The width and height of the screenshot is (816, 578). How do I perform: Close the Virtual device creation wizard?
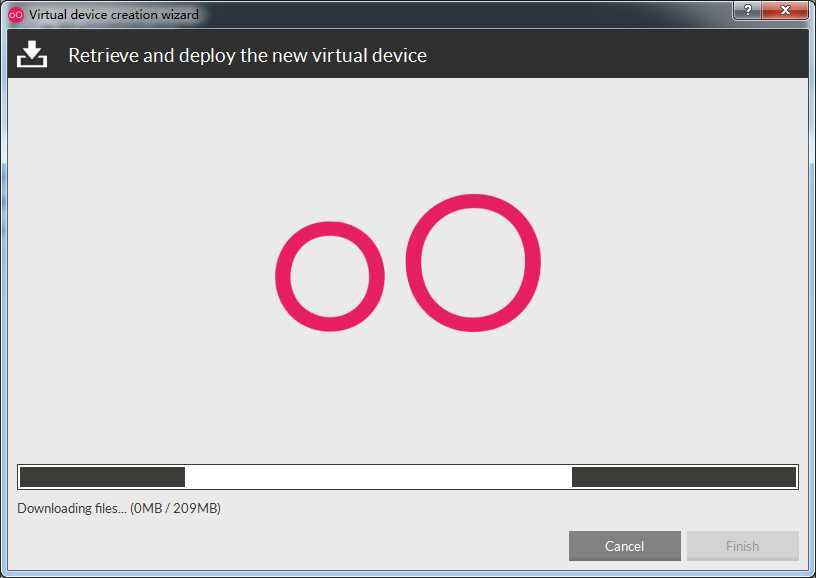point(785,10)
